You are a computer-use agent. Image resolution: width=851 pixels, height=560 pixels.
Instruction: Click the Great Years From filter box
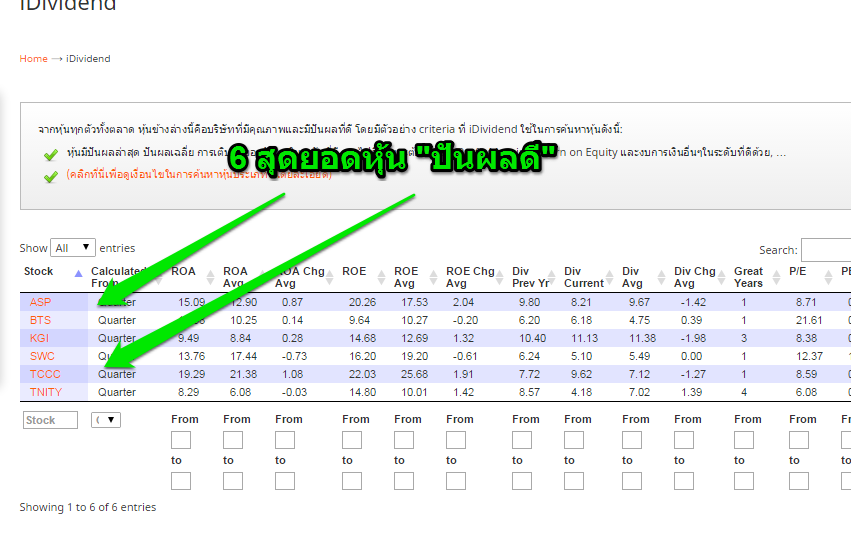pos(744,440)
